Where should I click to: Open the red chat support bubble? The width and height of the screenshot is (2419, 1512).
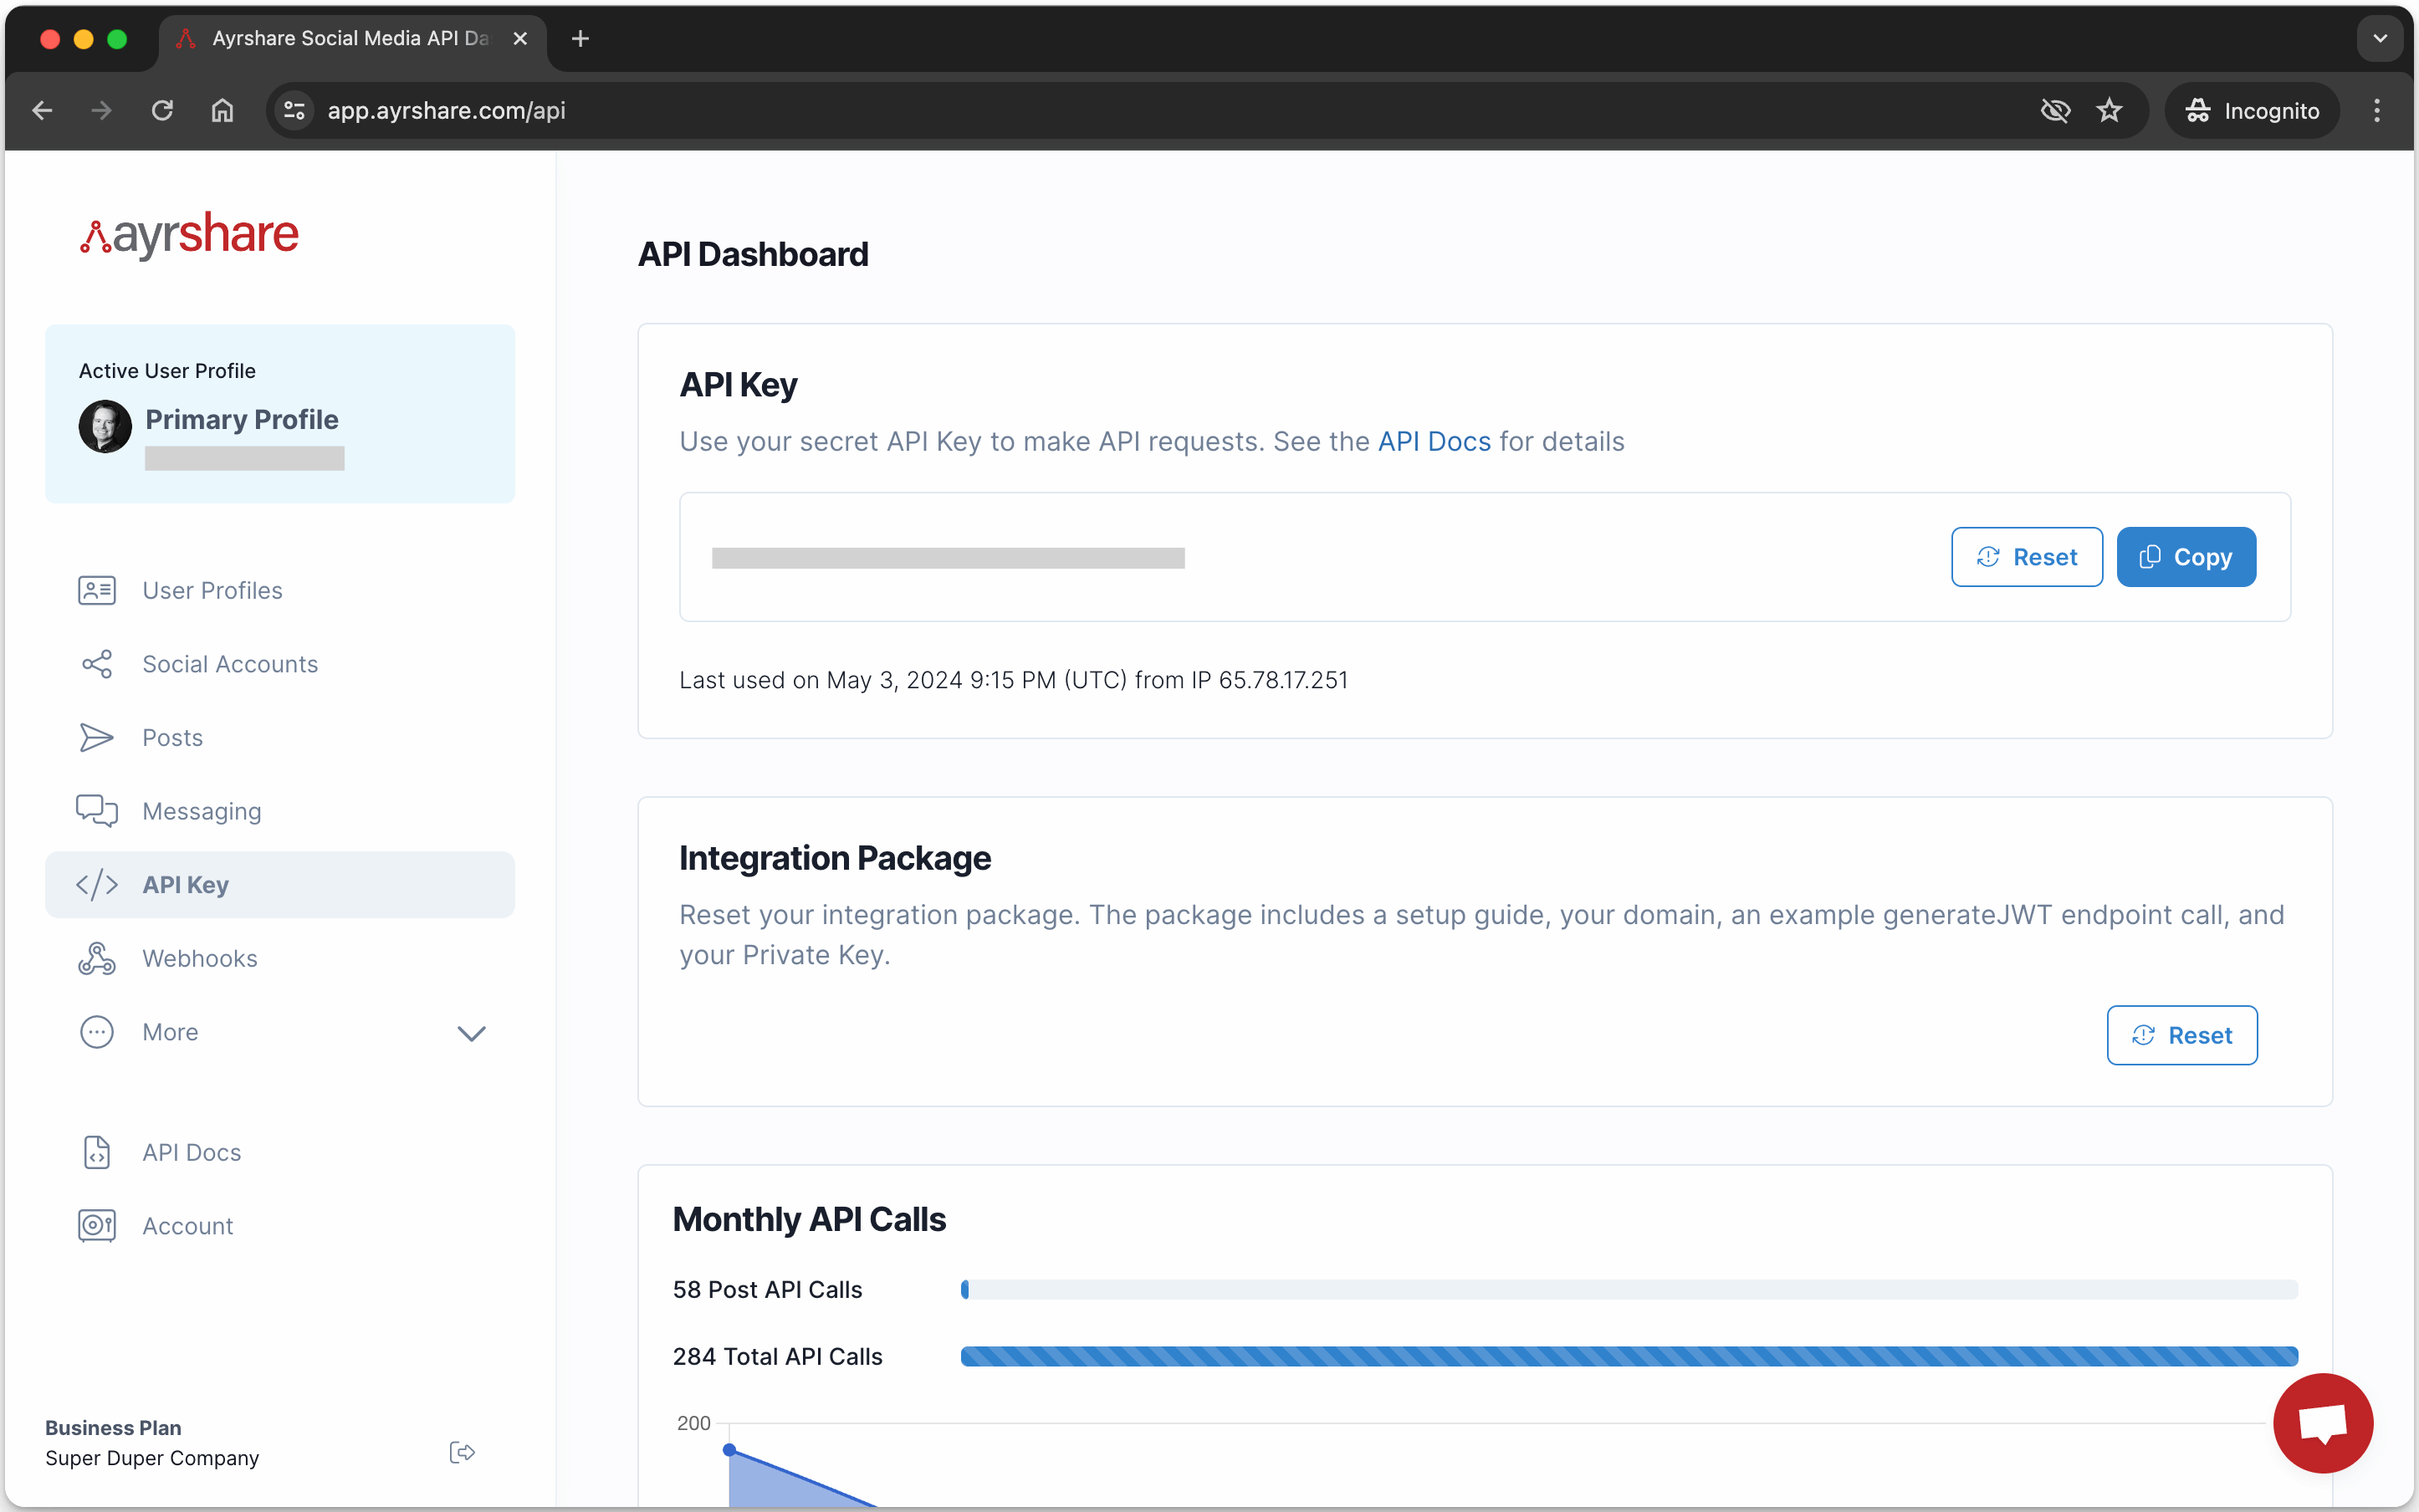click(2322, 1422)
